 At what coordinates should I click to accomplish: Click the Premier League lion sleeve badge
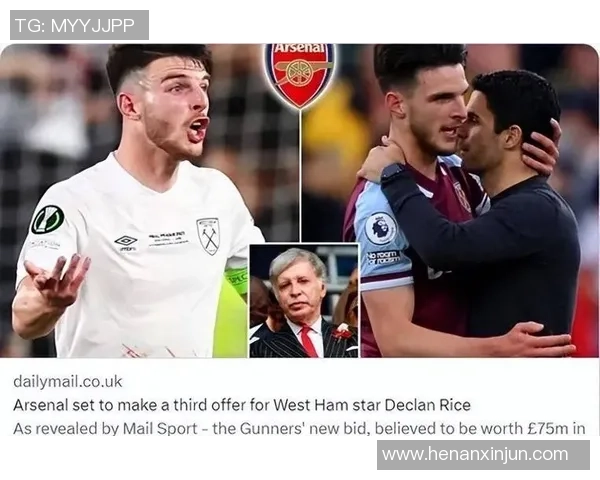click(381, 229)
